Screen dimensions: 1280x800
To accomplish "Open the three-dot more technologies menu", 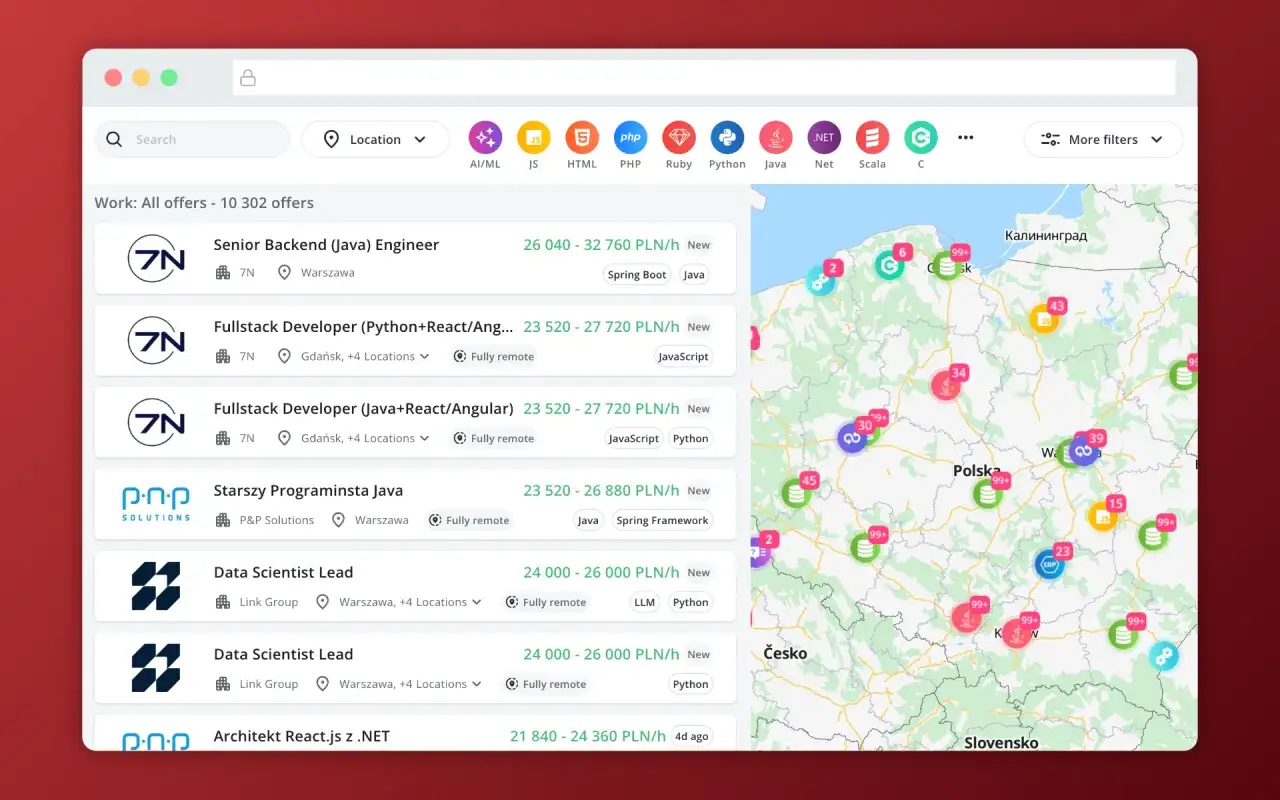I will pos(965,137).
